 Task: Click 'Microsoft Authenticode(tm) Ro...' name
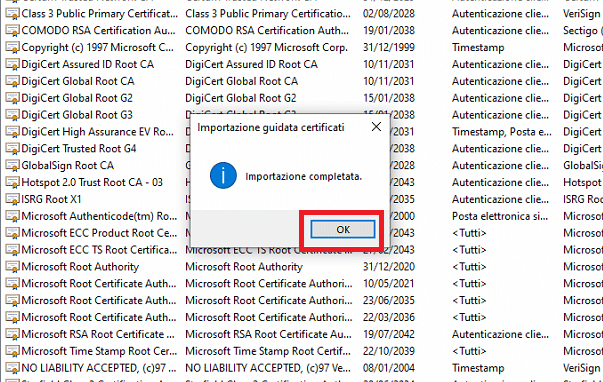[99, 216]
